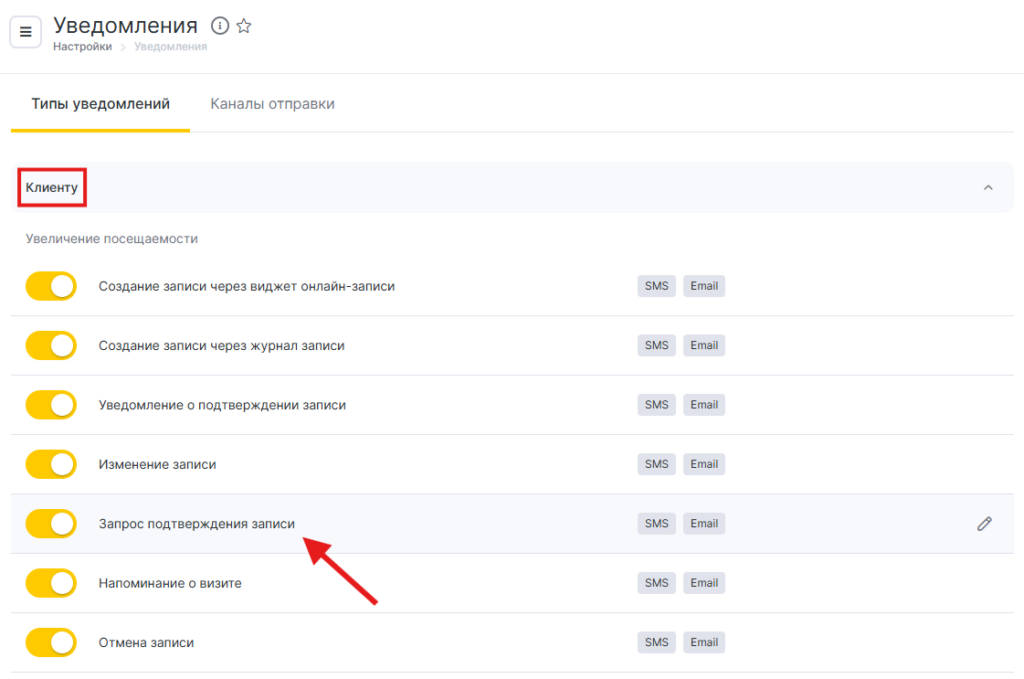The width and height of the screenshot is (1024, 679).
Task: Open Запрос подтверждения записи notification row
Action: tap(196, 523)
